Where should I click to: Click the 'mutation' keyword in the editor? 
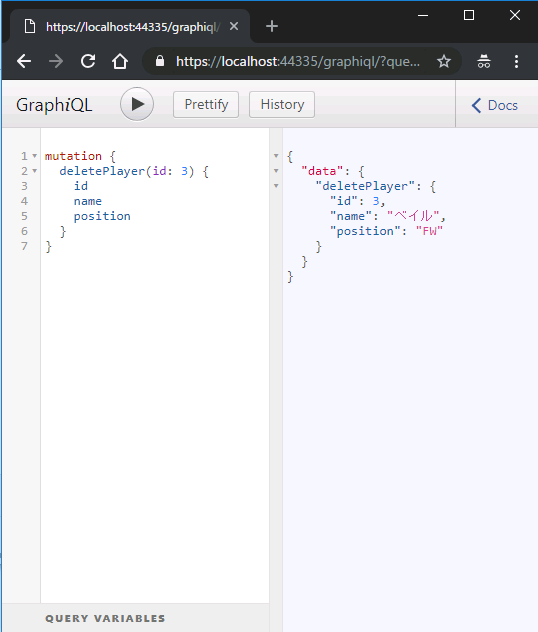pyautogui.click(x=73, y=156)
